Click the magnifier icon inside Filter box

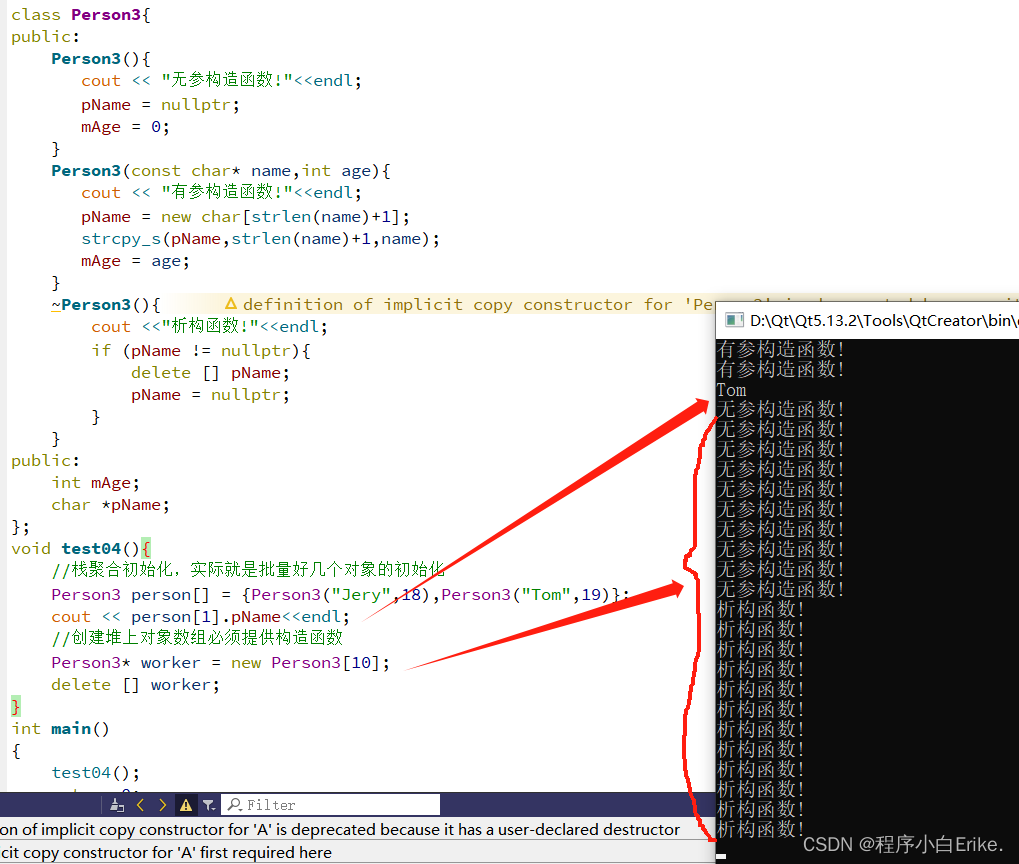tap(235, 805)
